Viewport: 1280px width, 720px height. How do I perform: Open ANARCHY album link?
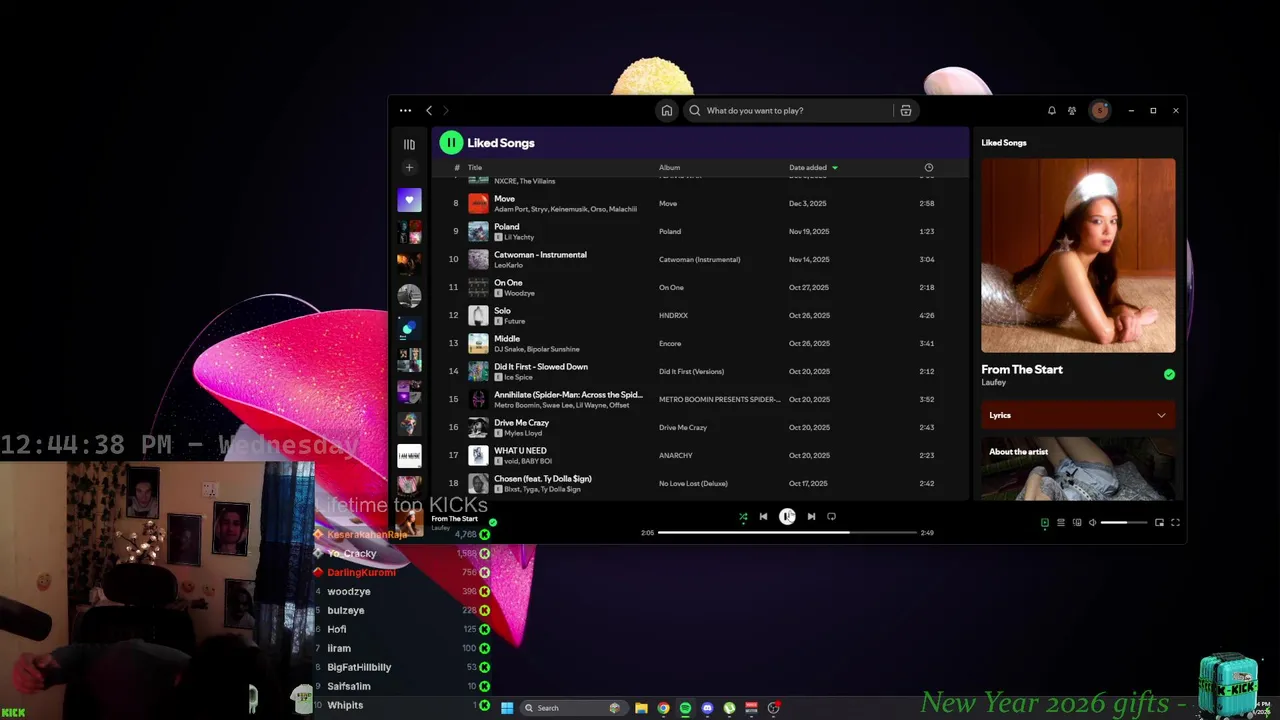point(675,456)
